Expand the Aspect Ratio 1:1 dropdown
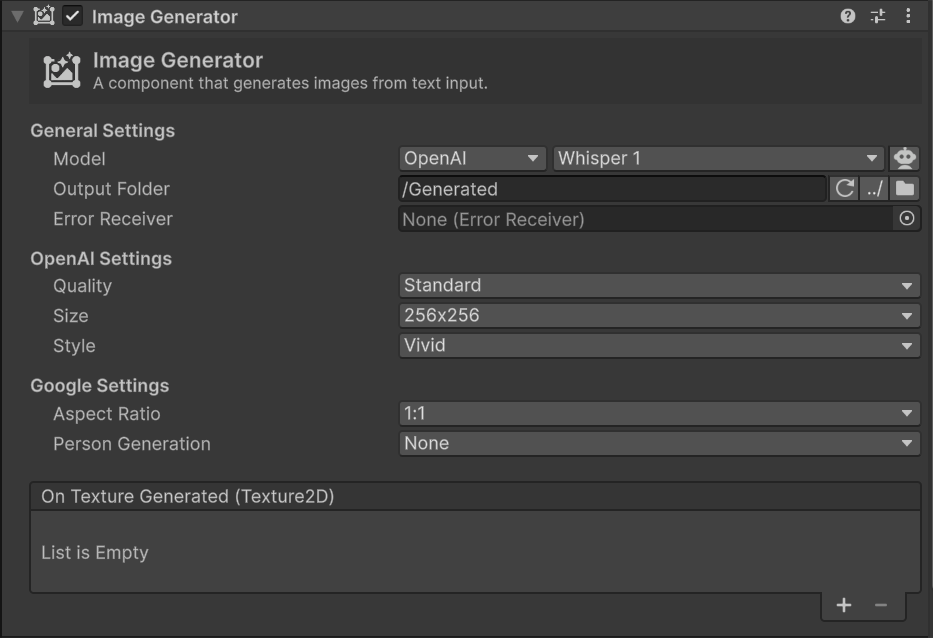933x638 pixels. click(659, 414)
